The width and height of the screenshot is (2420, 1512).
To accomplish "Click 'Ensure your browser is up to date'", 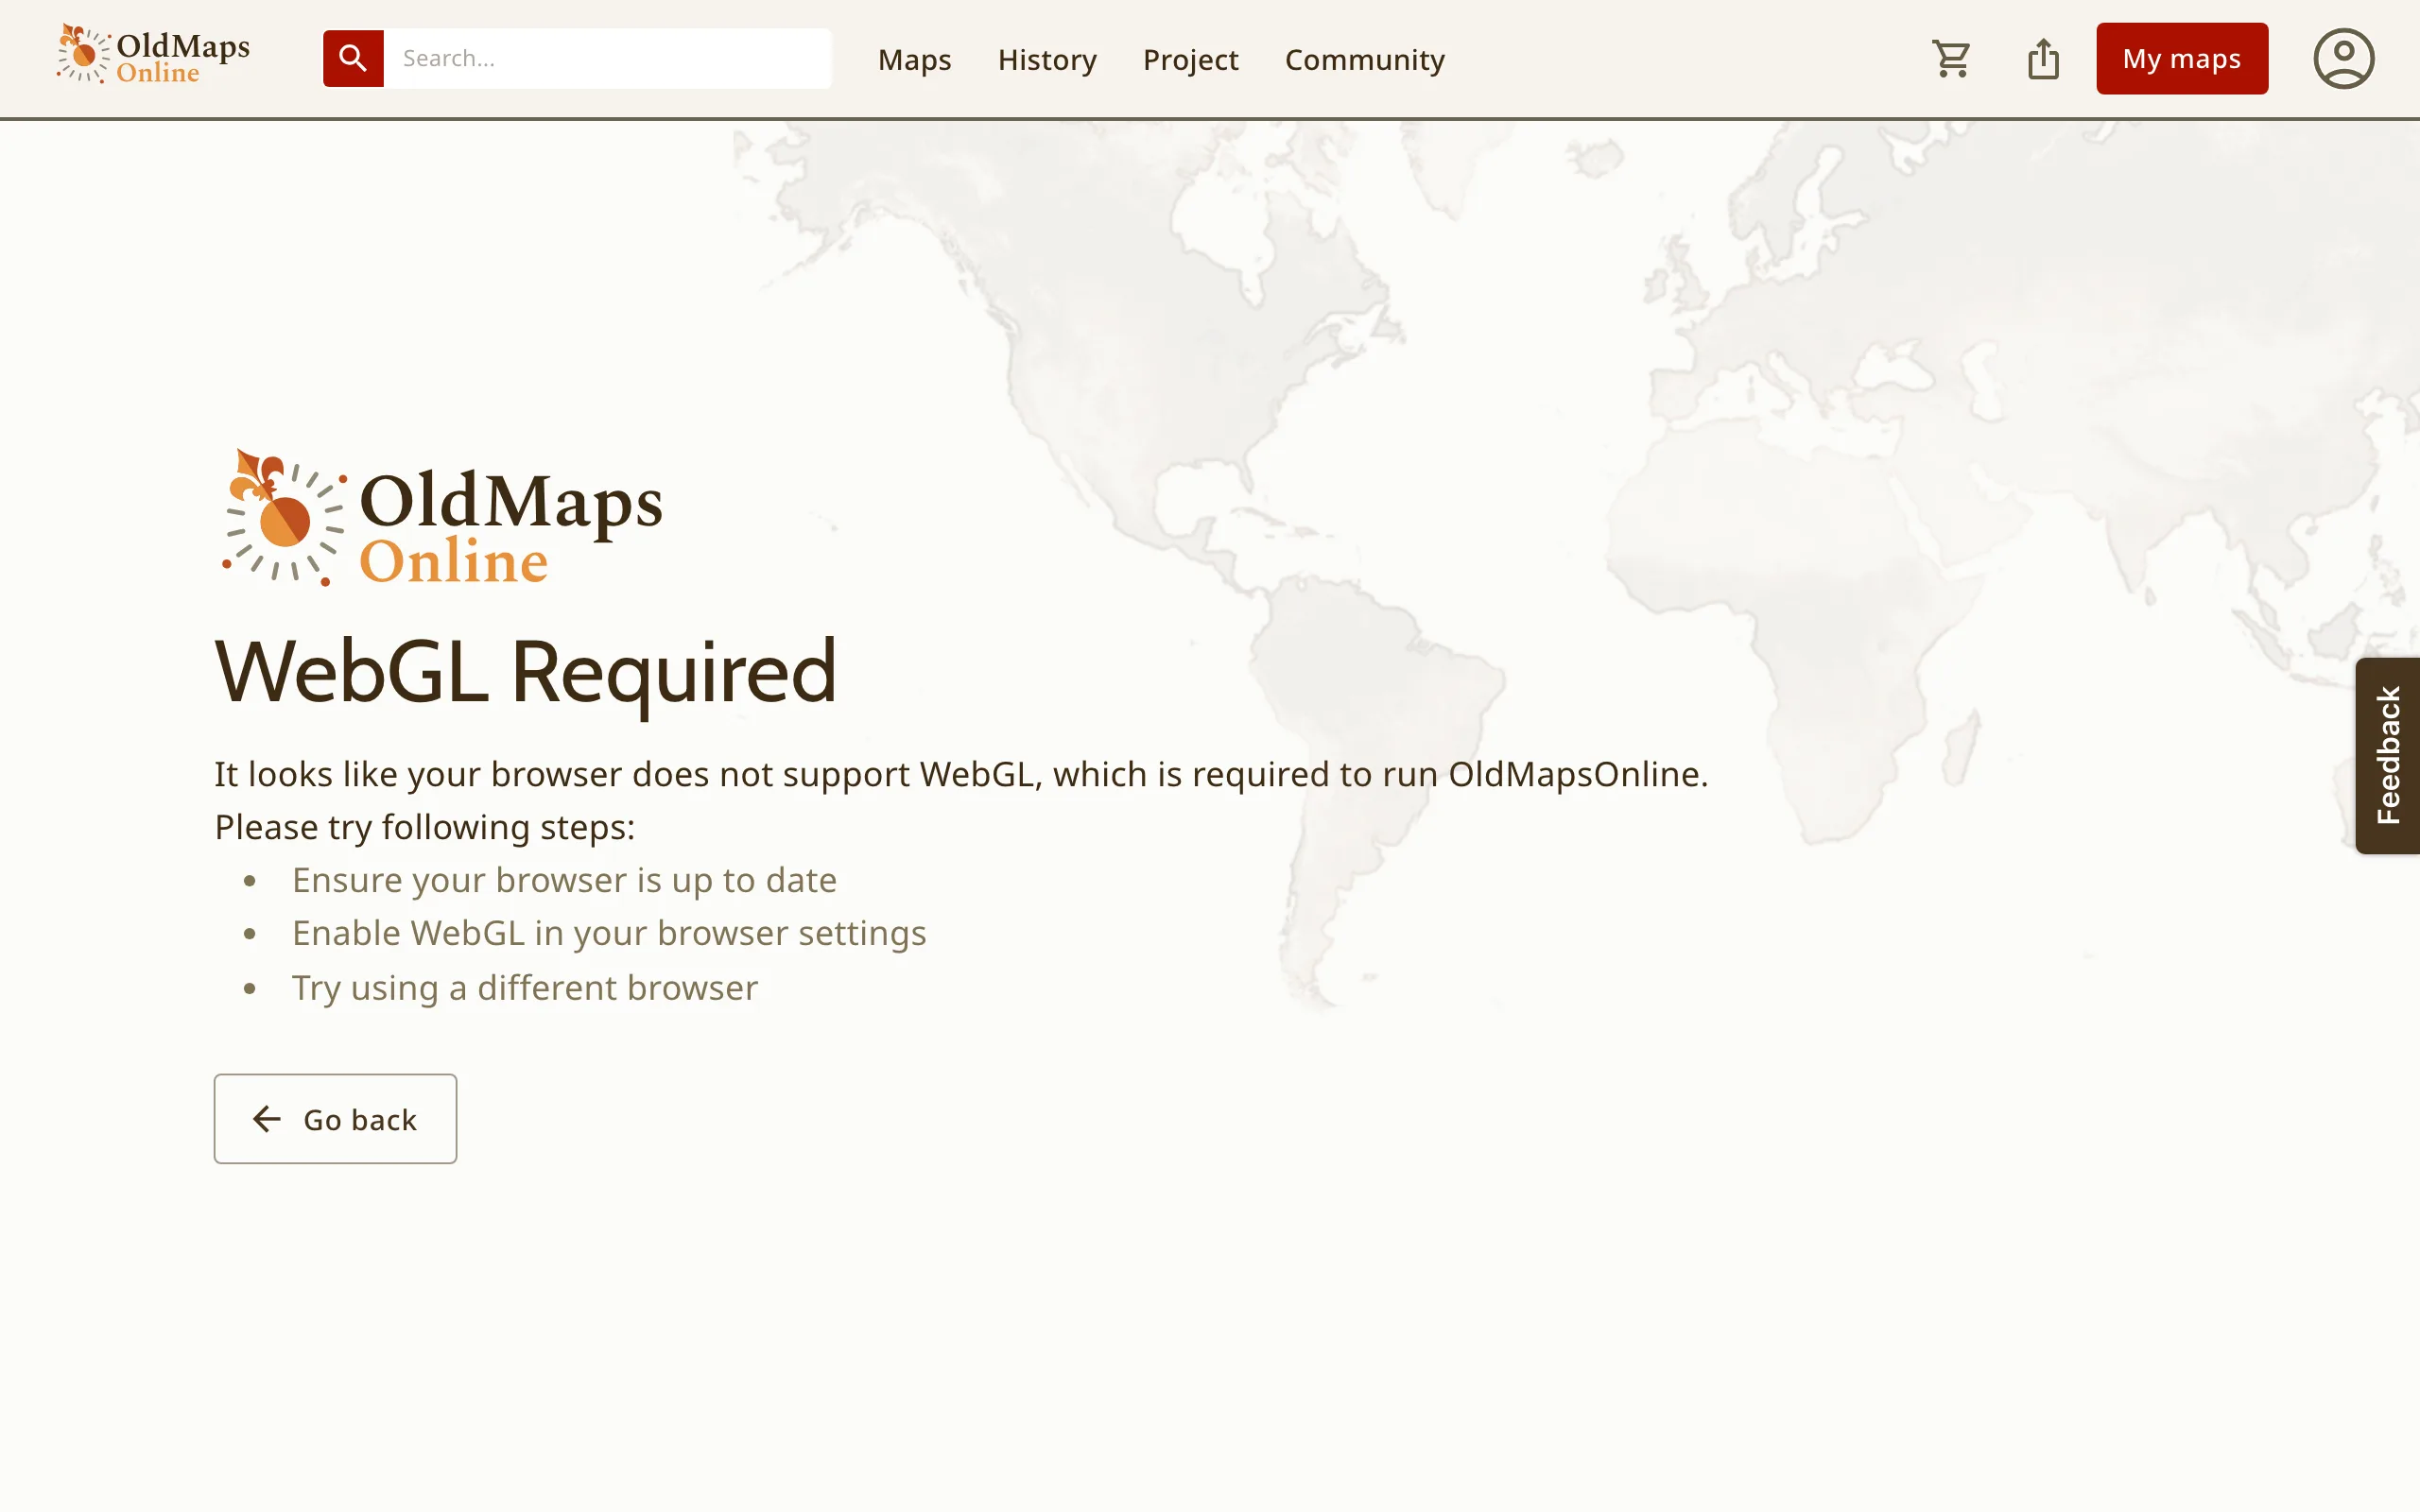I will pyautogui.click(x=564, y=880).
